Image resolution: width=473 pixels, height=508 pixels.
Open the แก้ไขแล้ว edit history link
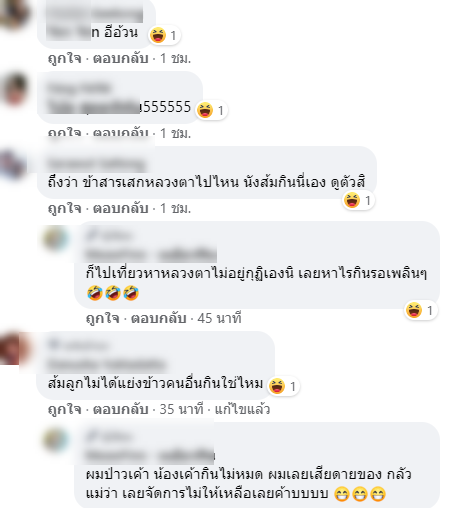(242, 409)
